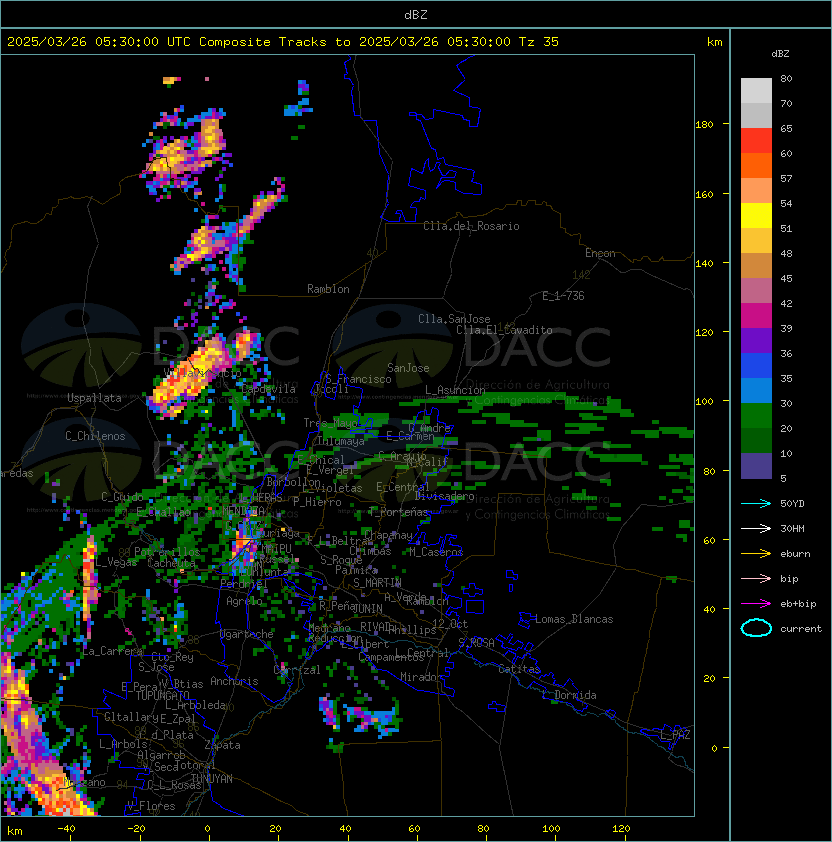Click the cyan 50YD track arrow in legend
The image size is (832, 842).
[x=756, y=504]
